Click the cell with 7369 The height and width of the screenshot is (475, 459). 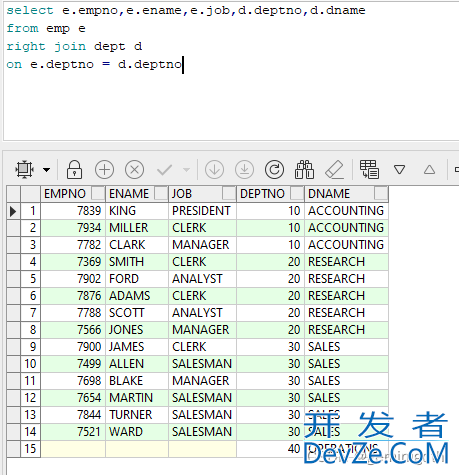pos(73,262)
